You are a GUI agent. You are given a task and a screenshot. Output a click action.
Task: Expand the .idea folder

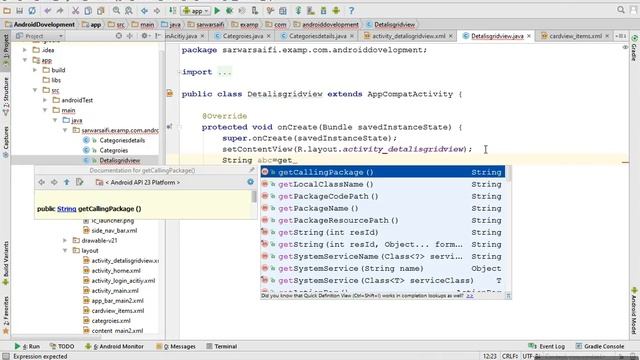pos(25,50)
